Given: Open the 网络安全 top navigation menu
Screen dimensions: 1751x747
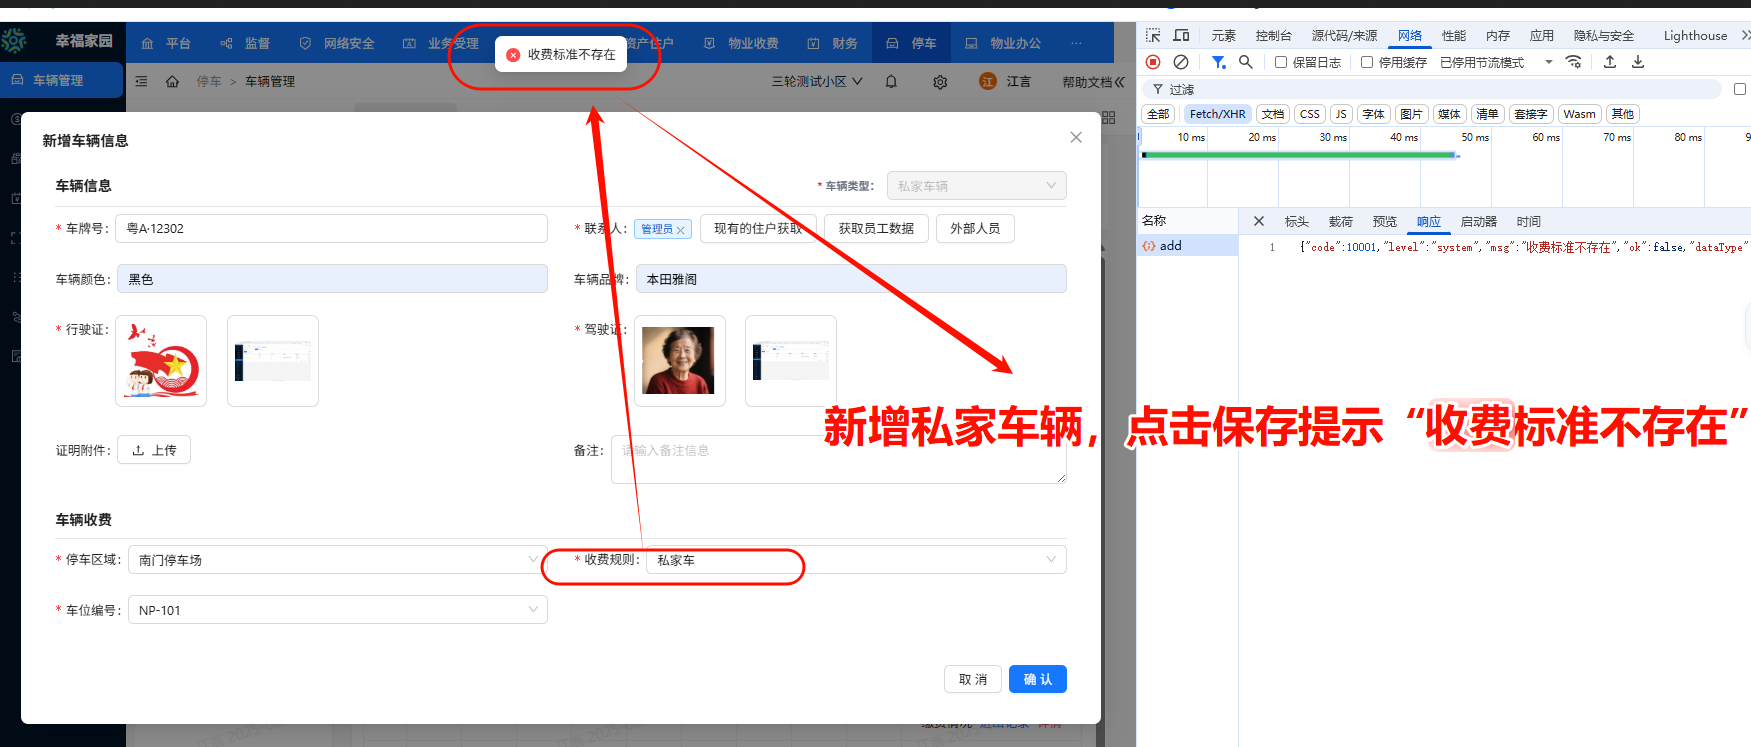Looking at the screenshot, I should point(337,43).
